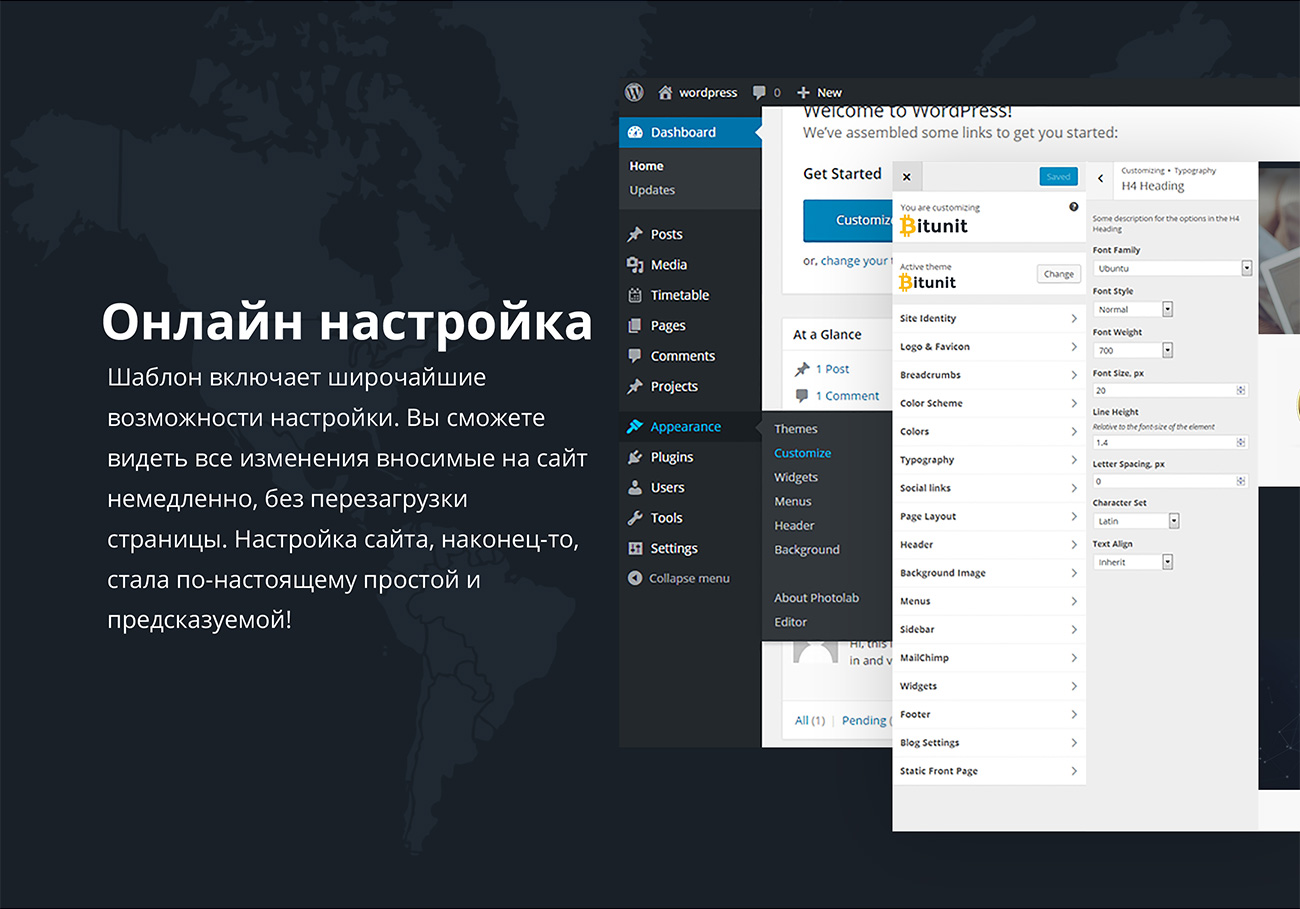
Task: Expand the Color Scheme section
Action: [989, 403]
